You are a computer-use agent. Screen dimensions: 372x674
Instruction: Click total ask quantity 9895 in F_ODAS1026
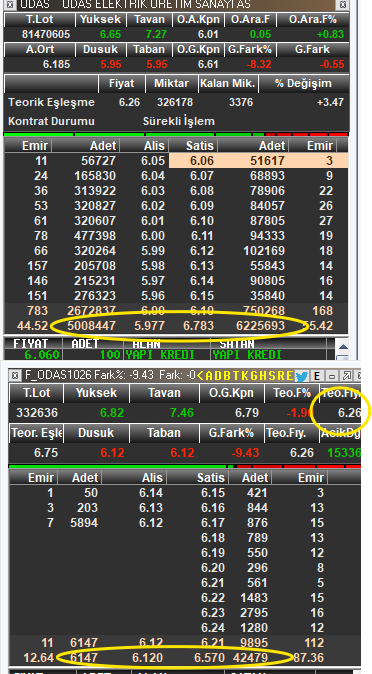tap(254, 643)
